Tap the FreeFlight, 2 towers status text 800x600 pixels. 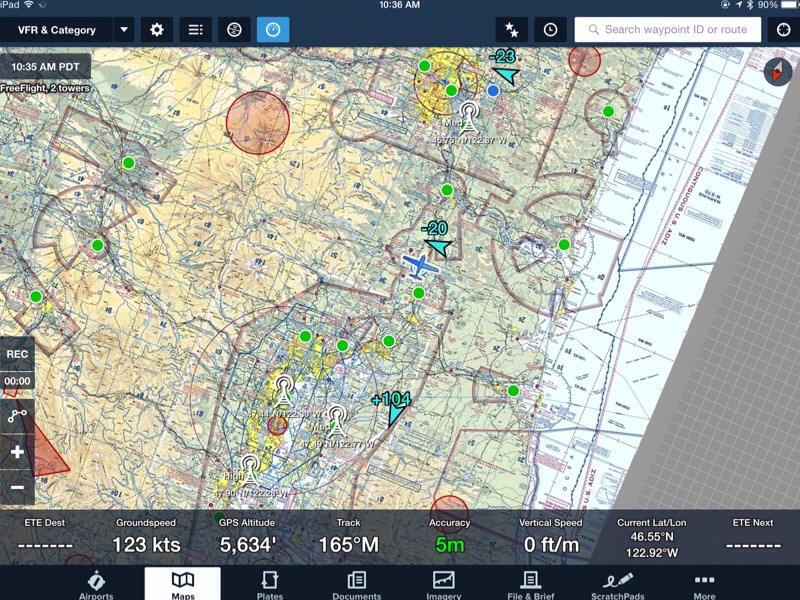pos(45,88)
